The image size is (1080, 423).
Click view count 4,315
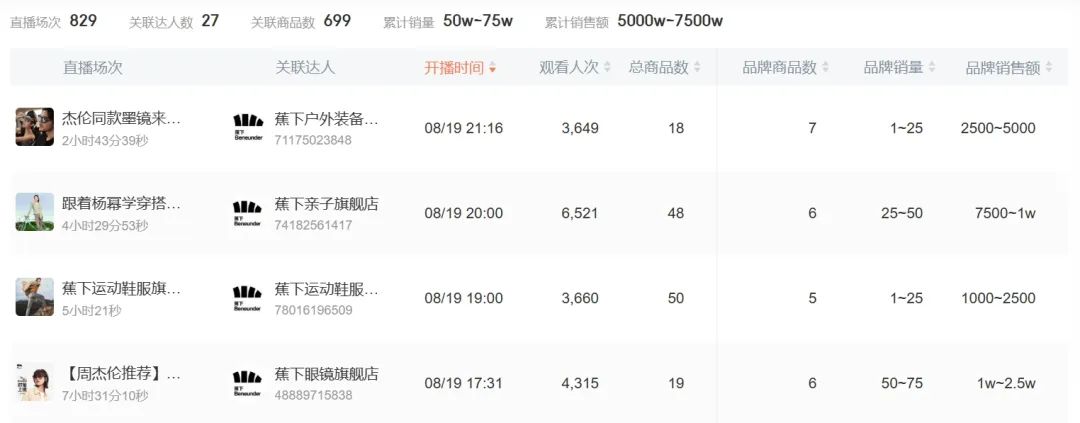(x=580, y=384)
